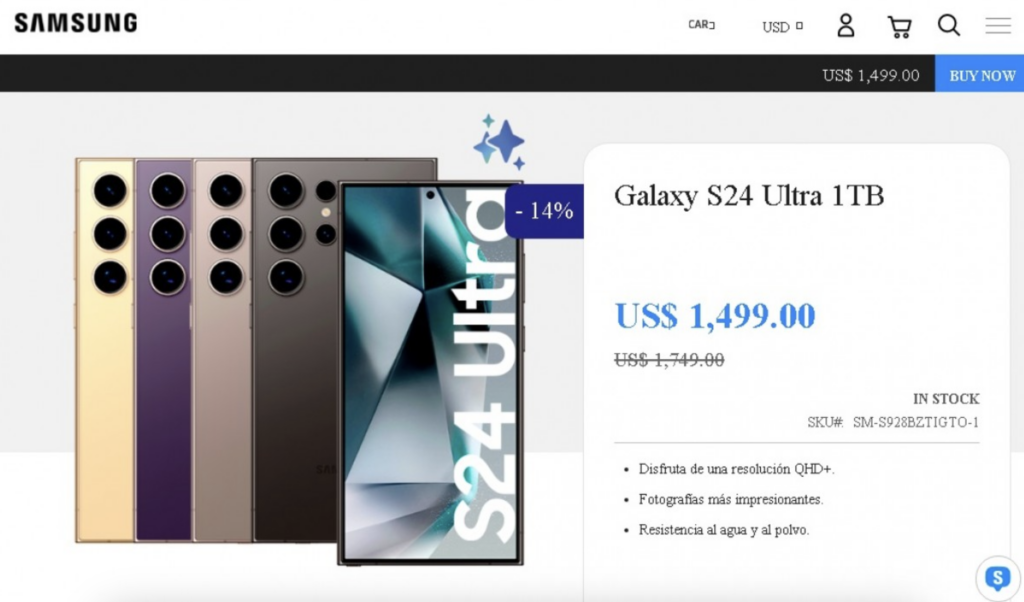Expand the USD currency dropdown

782,27
